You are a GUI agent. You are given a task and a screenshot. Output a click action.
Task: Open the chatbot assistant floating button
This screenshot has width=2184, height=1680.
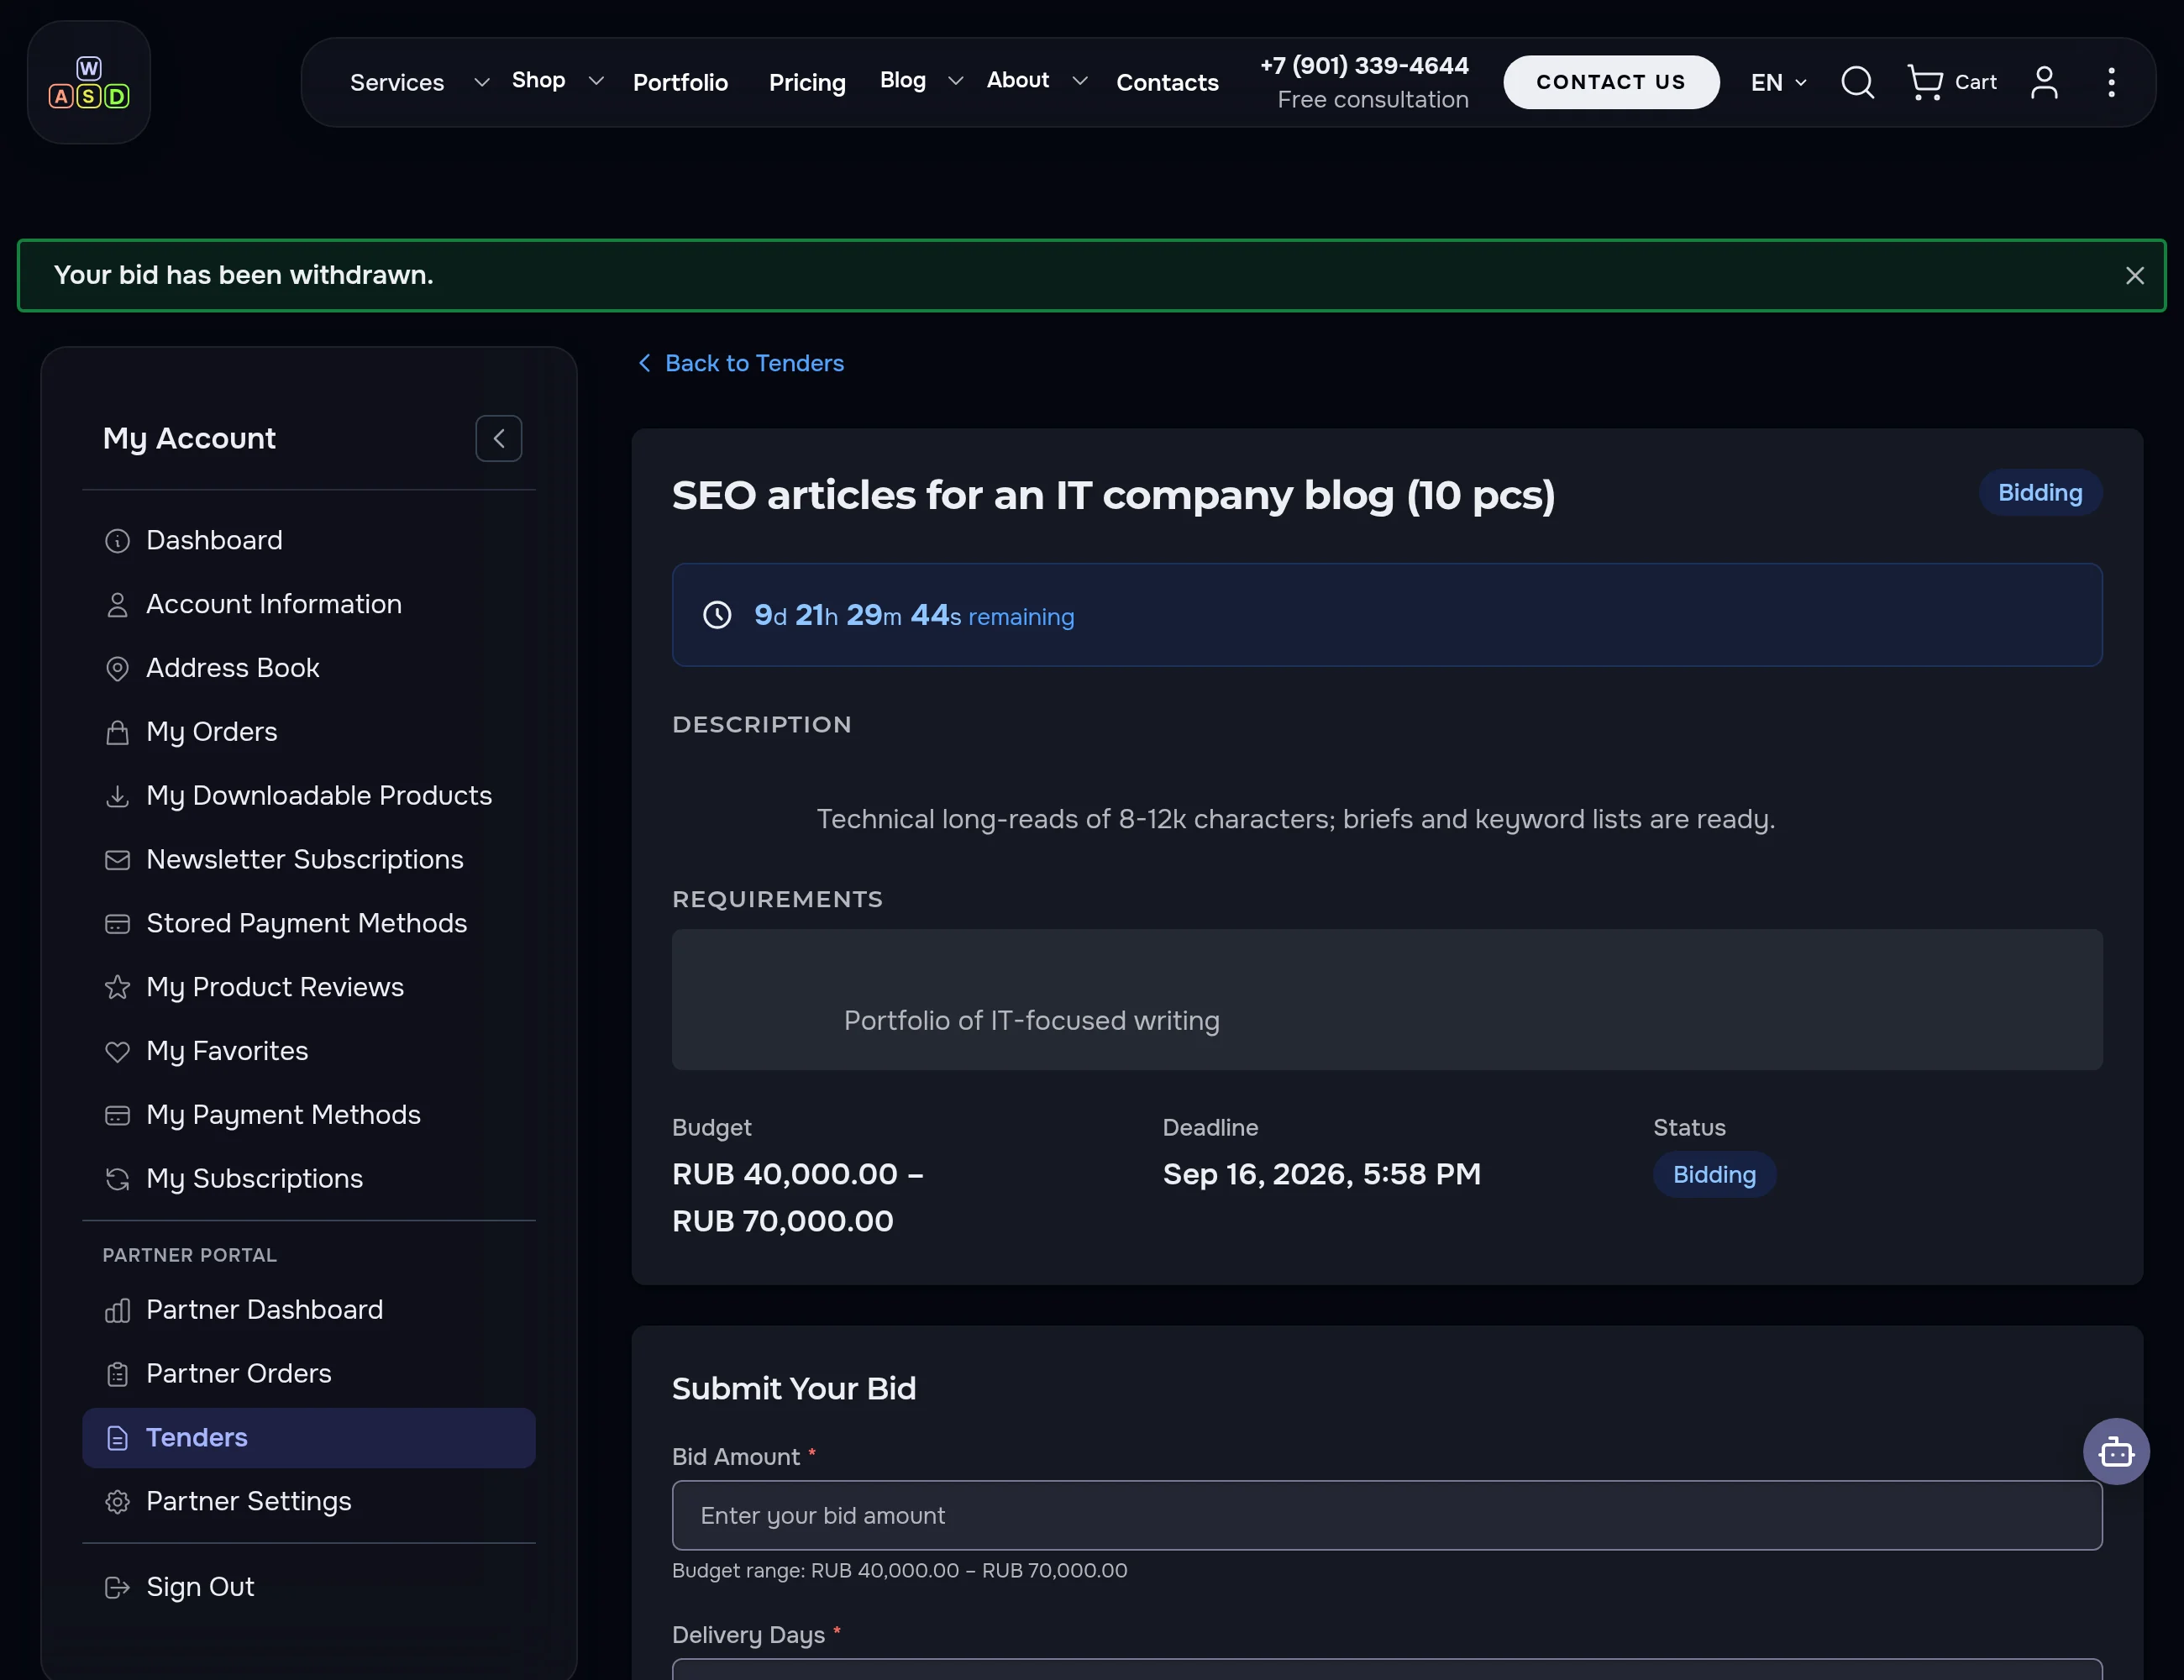point(2116,1451)
